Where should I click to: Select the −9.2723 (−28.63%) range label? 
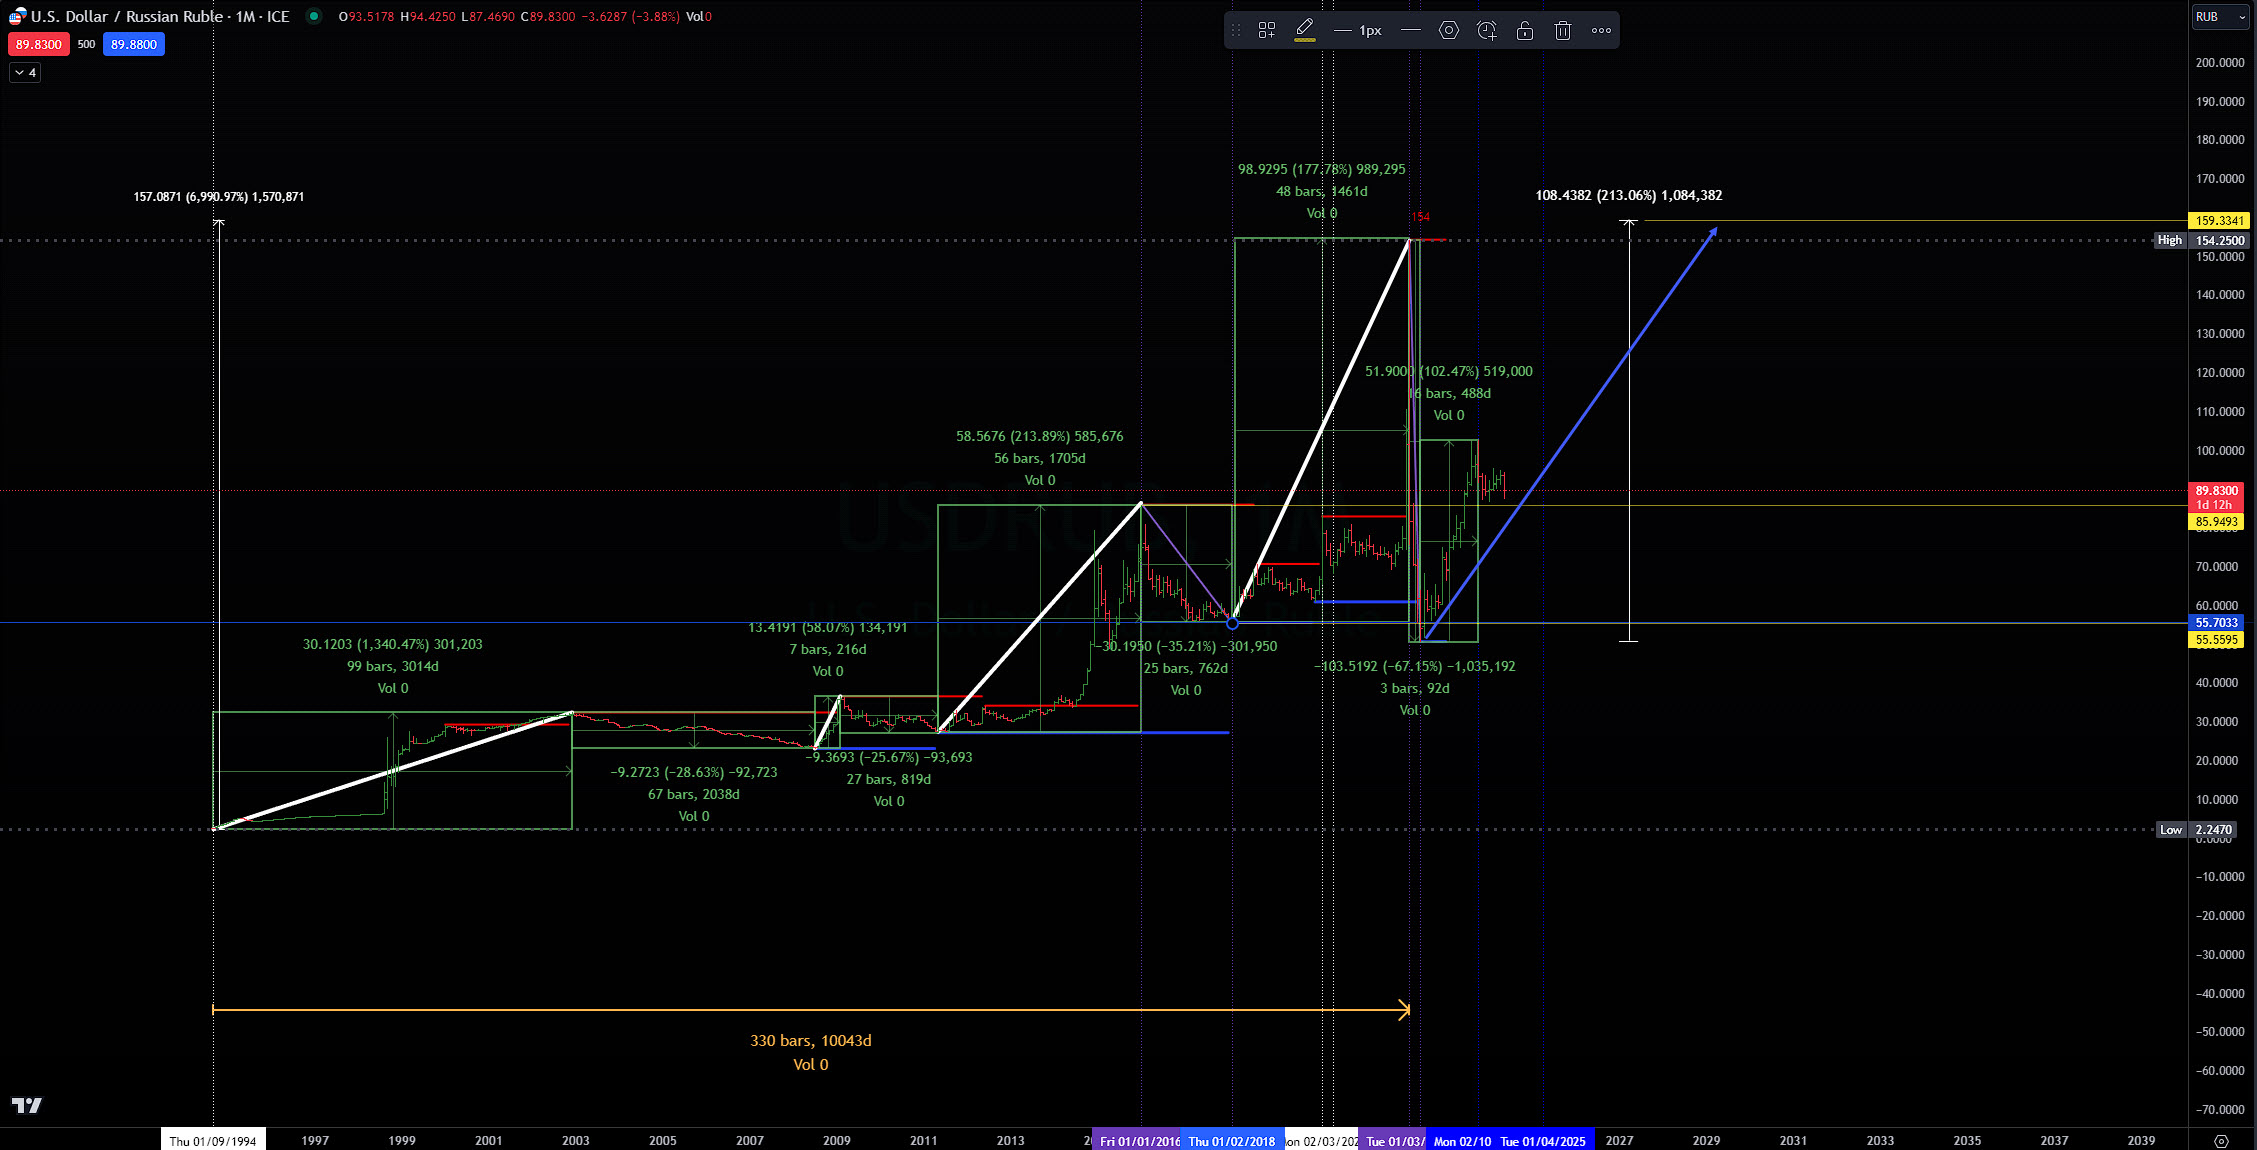[693, 772]
